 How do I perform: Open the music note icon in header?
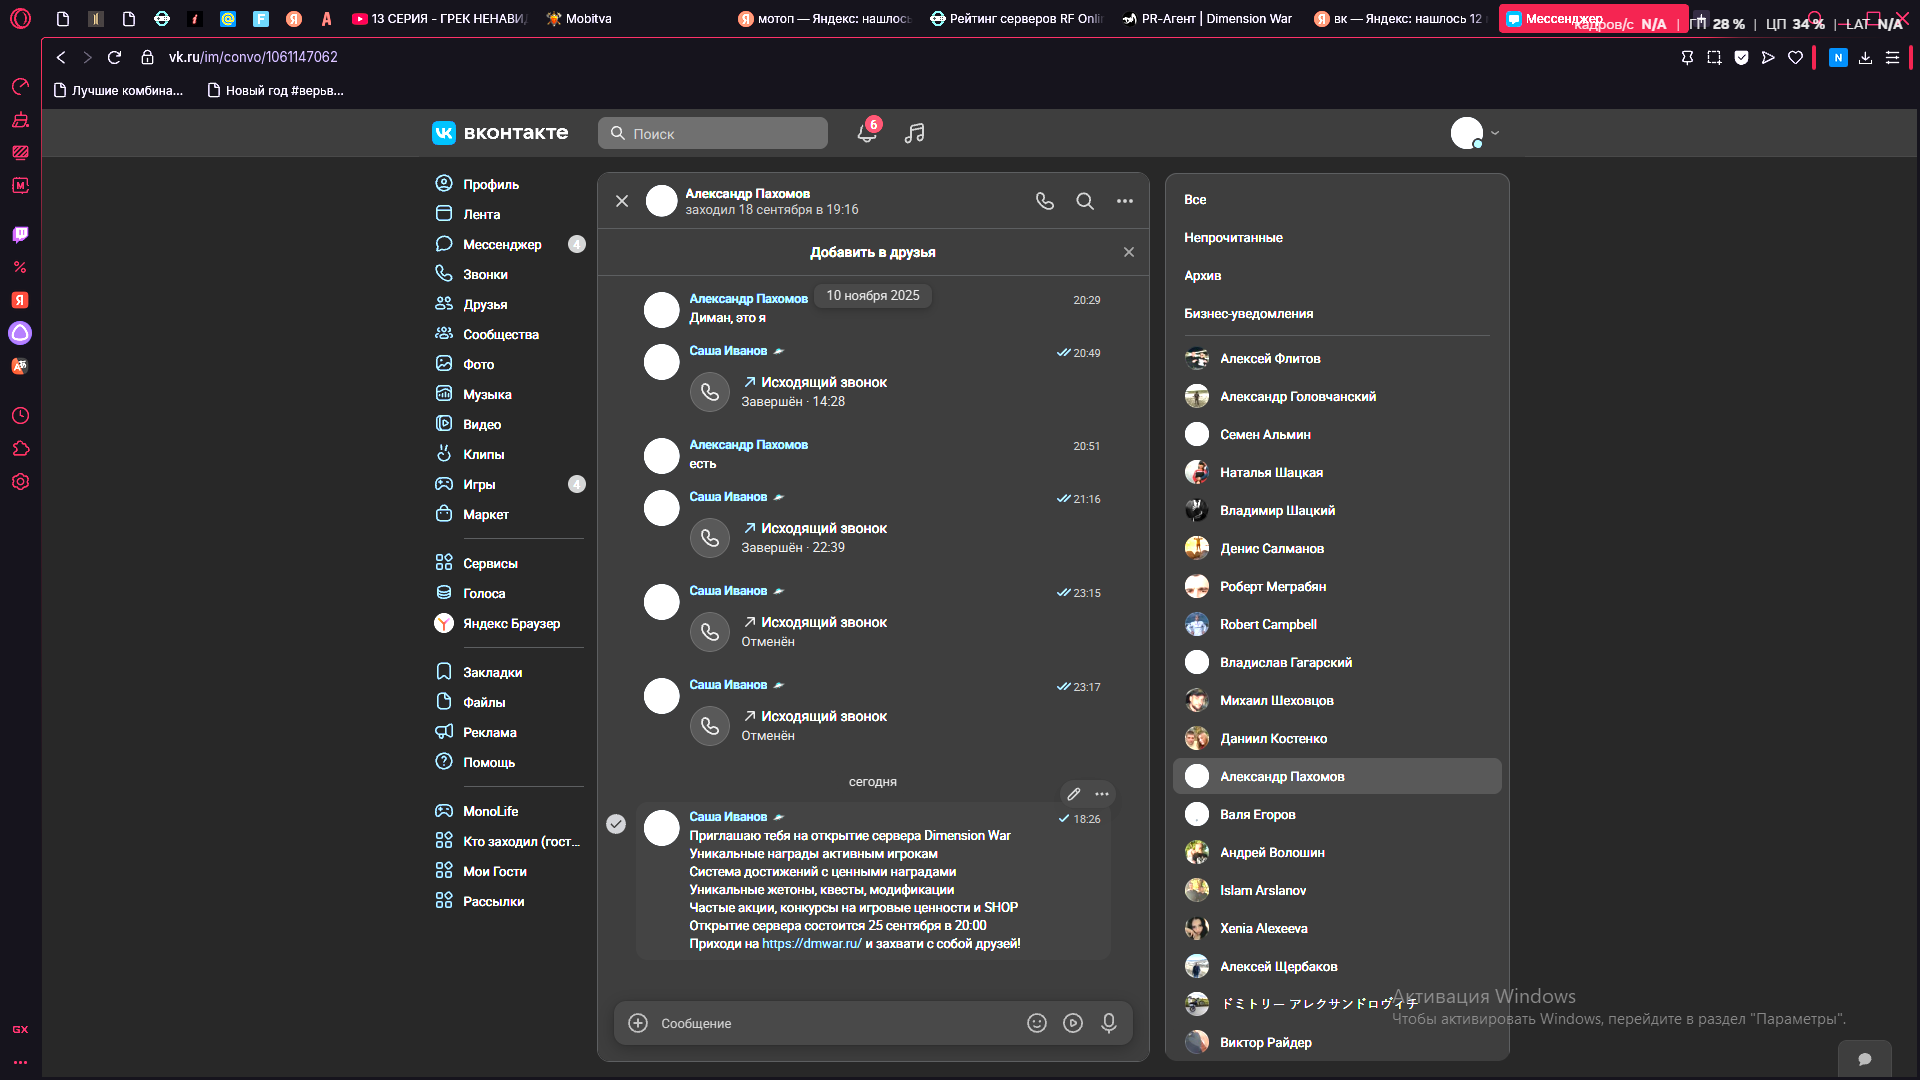914,133
